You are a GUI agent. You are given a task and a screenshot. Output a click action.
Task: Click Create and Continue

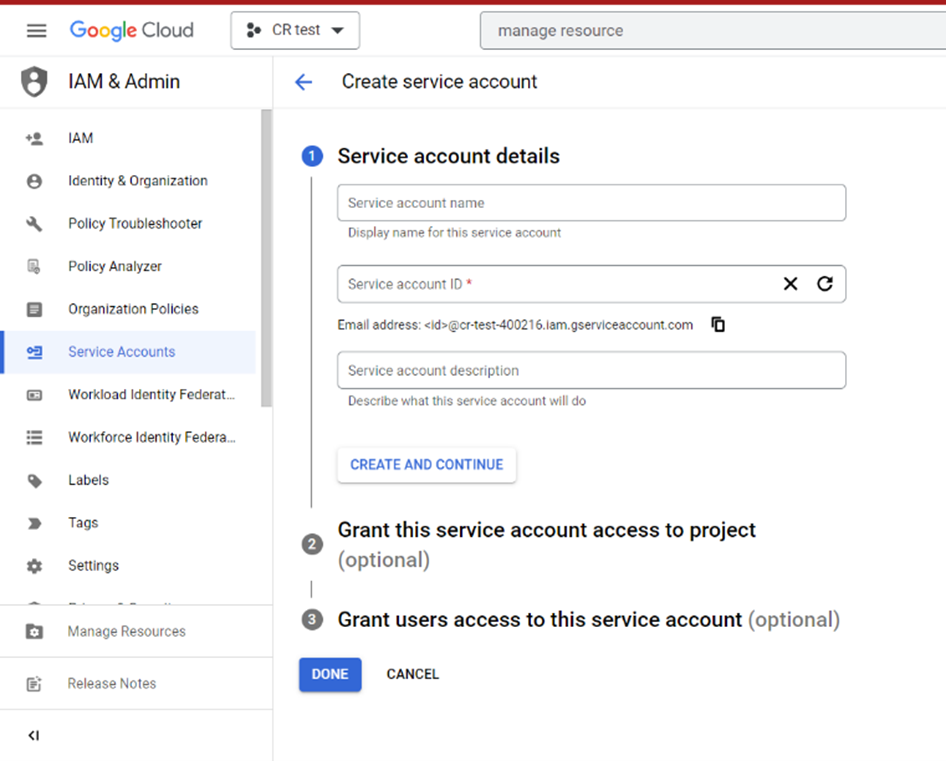point(427,465)
